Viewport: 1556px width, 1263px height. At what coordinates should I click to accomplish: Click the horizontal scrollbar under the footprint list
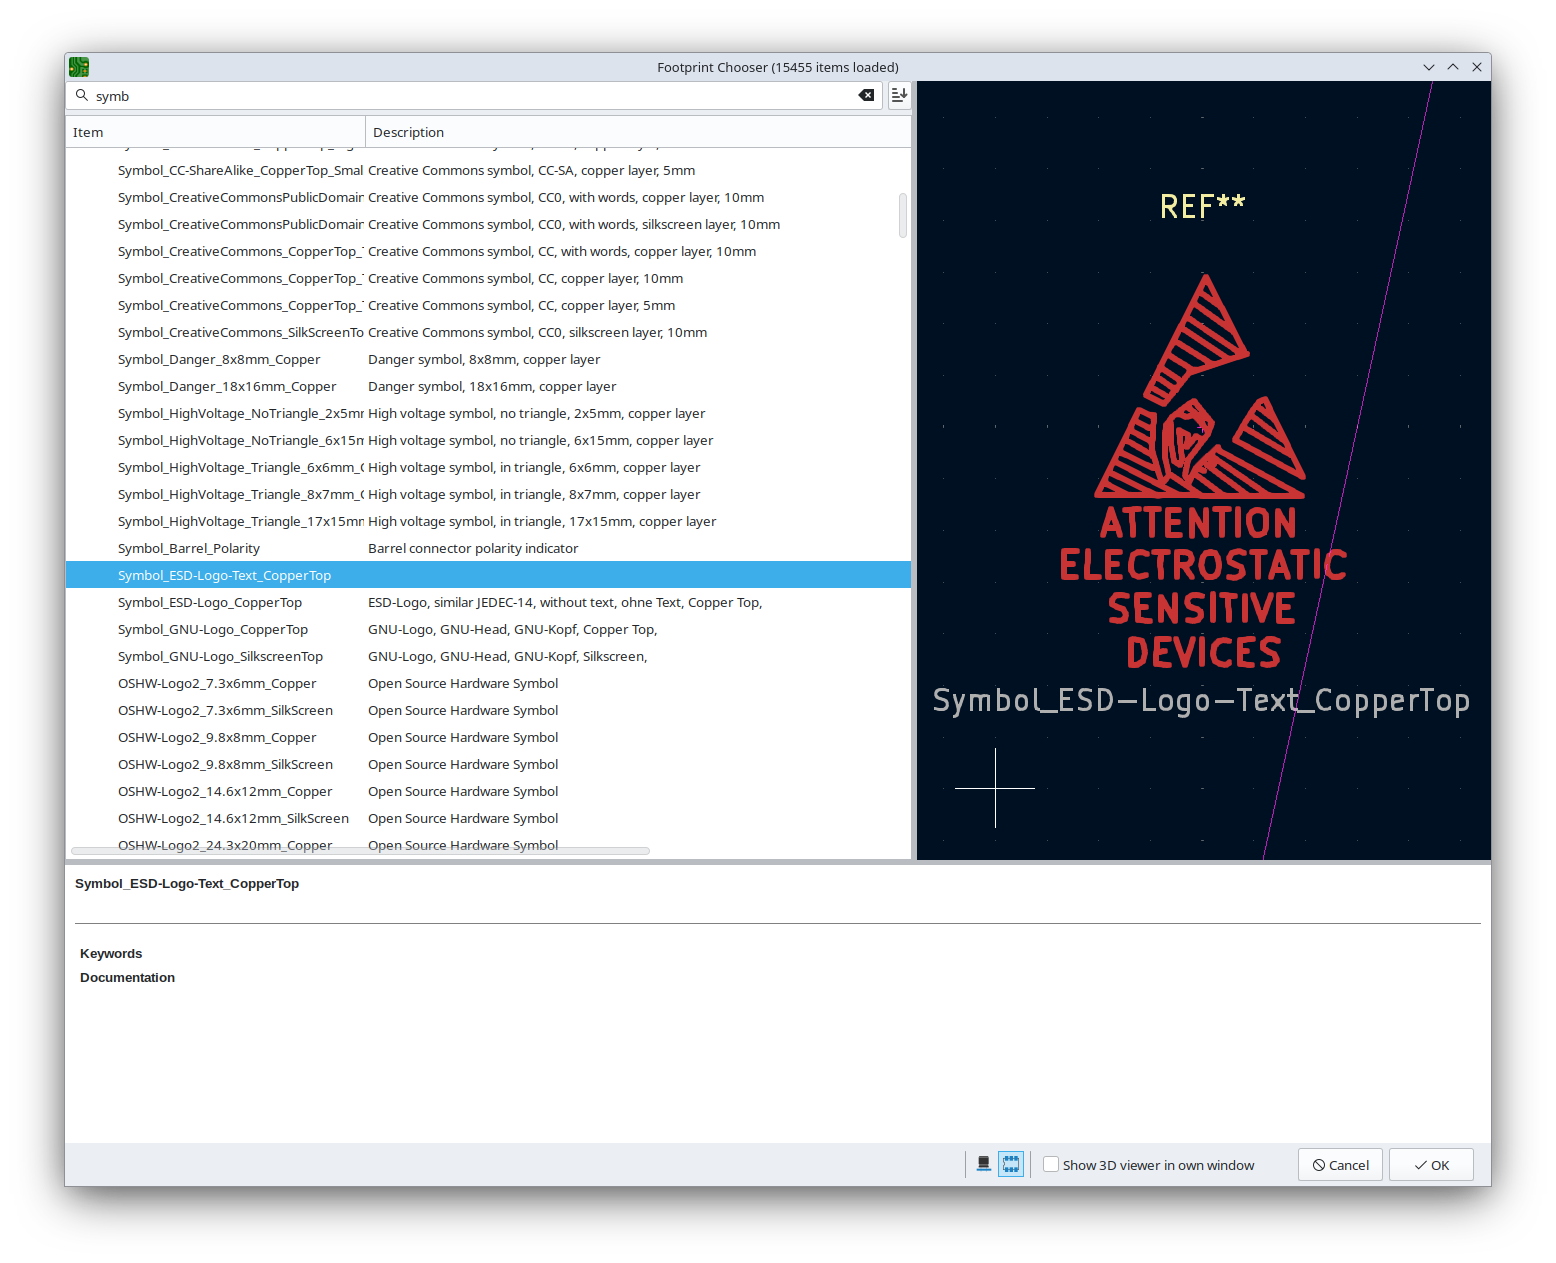coord(360,851)
